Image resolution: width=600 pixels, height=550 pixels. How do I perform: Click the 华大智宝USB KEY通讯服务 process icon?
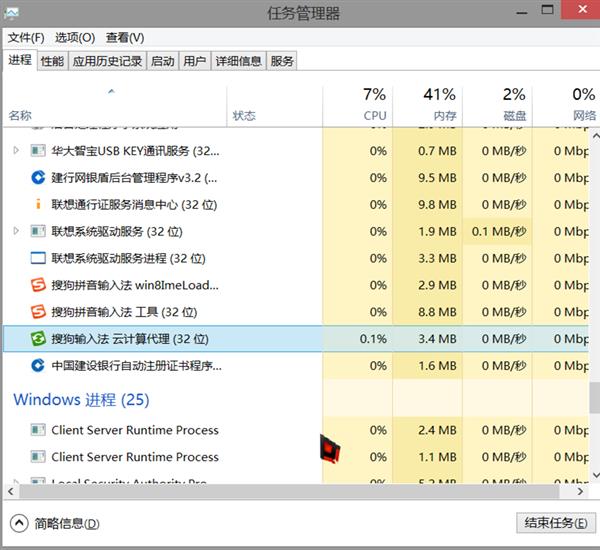38,151
